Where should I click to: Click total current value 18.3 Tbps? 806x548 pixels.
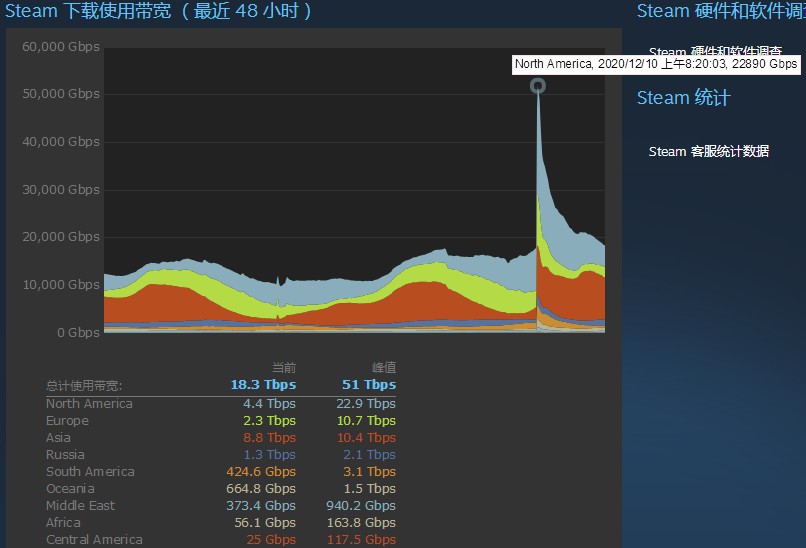tap(263, 385)
